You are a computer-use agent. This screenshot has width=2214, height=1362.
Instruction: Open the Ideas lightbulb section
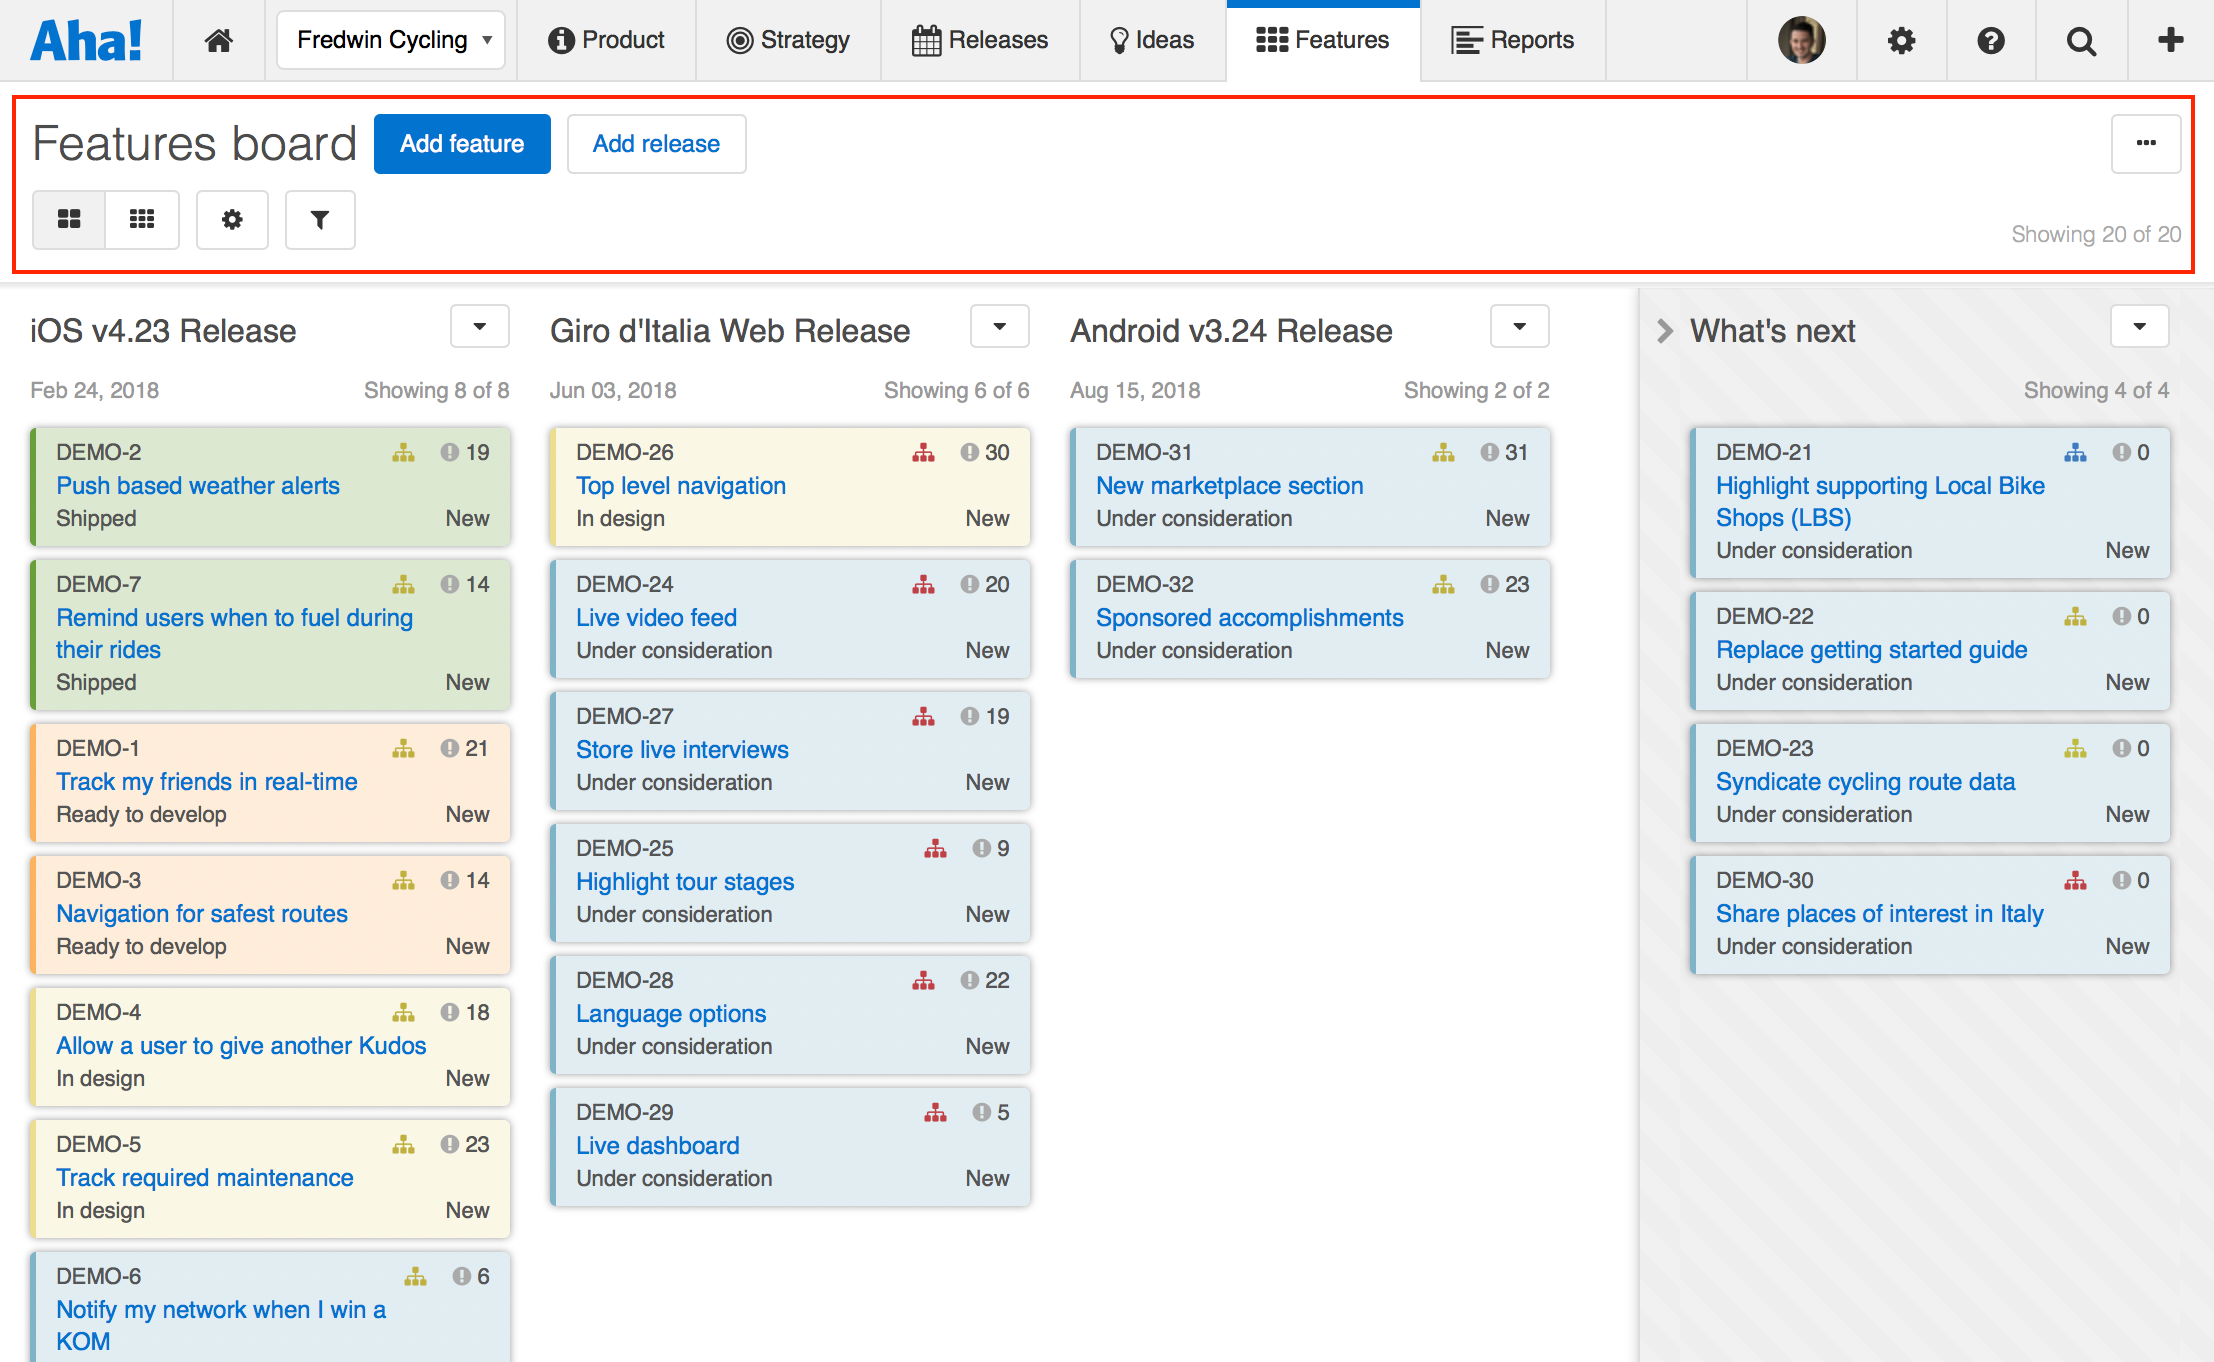[x=1151, y=40]
